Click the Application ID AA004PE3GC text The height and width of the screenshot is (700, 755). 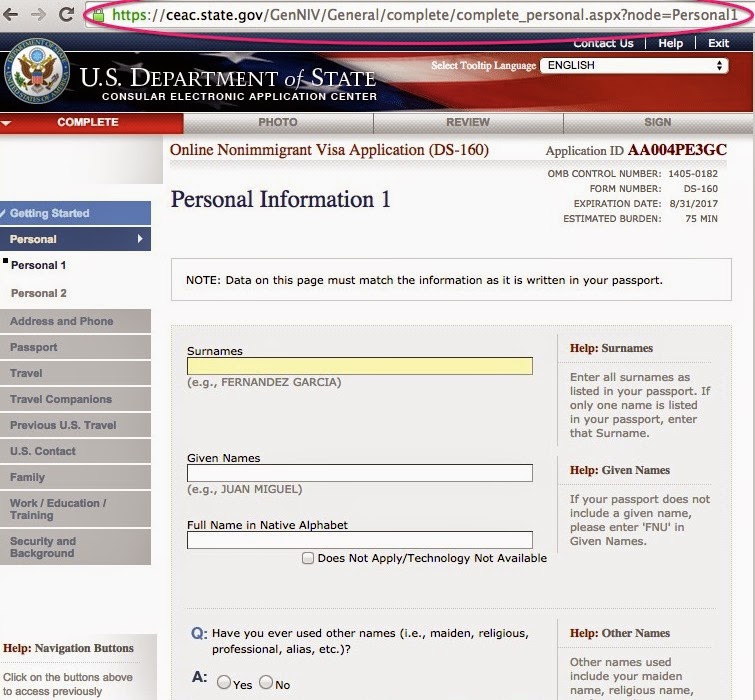(x=636, y=150)
